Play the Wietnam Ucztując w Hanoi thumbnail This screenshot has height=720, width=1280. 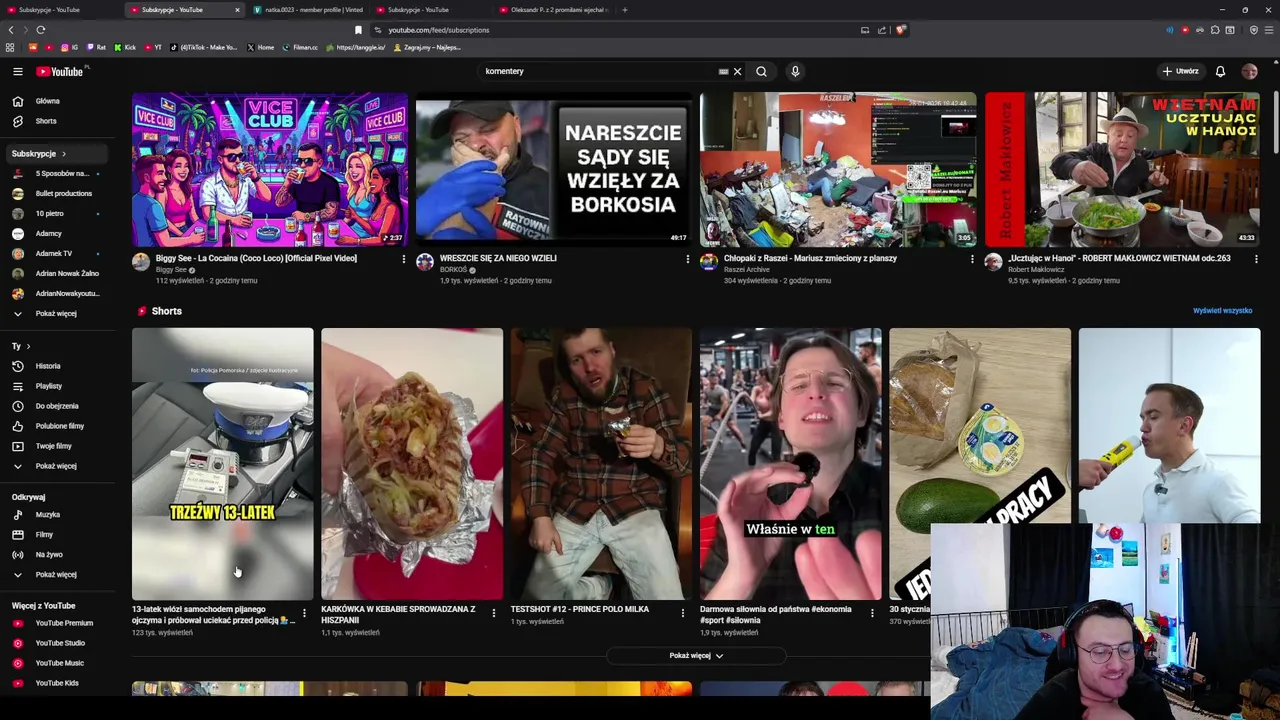click(x=1122, y=169)
